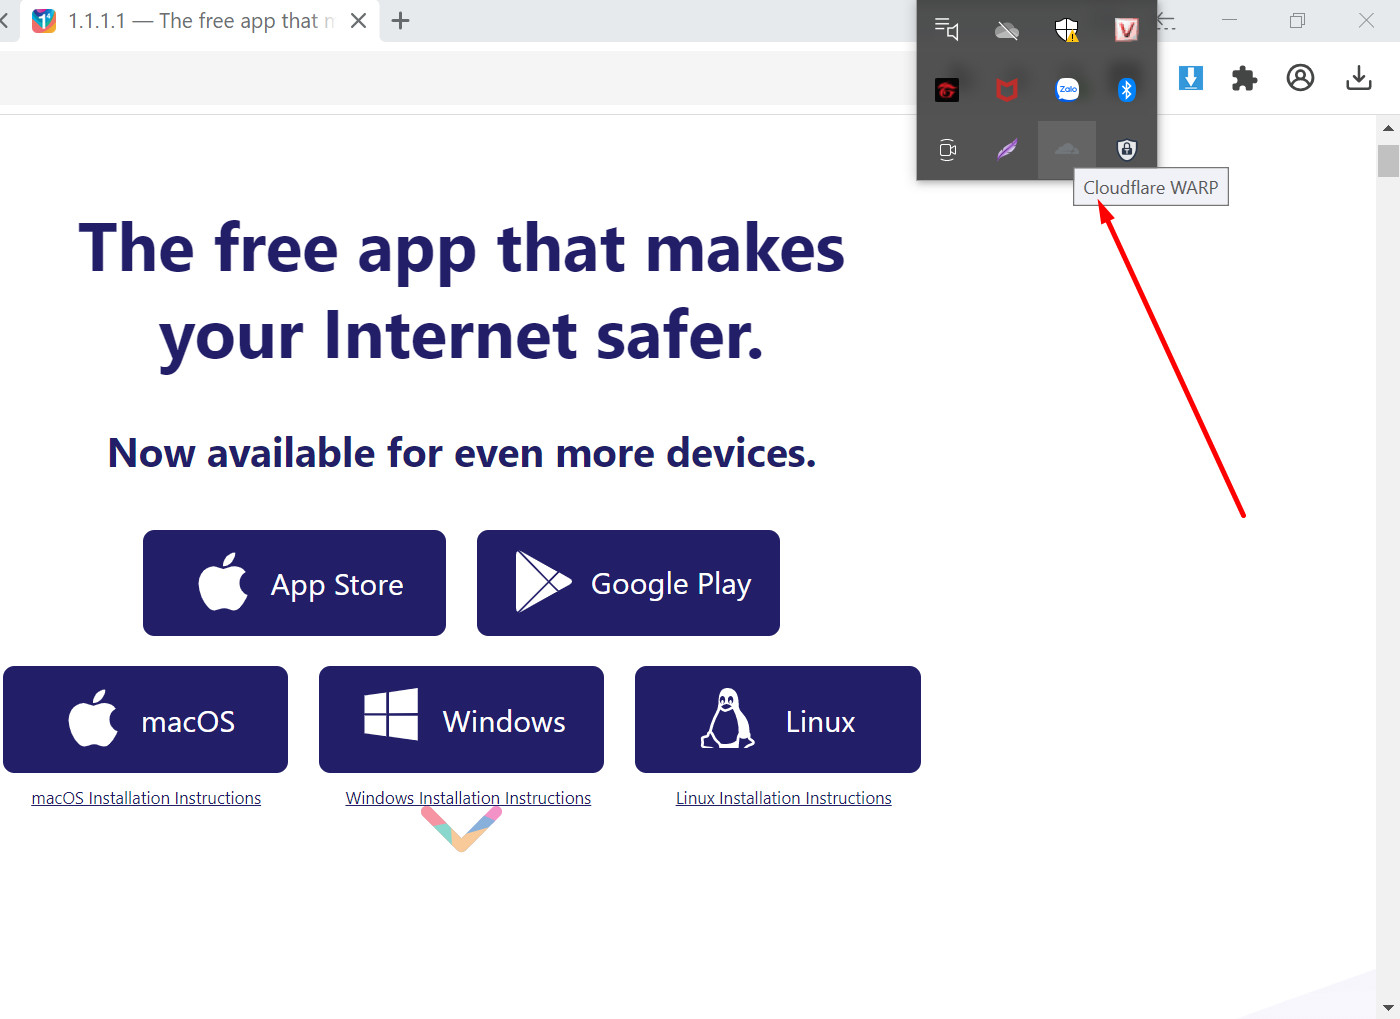This screenshot has height=1019, width=1400.
Task: Click the OneDrive cloud tray icon
Action: [1007, 30]
